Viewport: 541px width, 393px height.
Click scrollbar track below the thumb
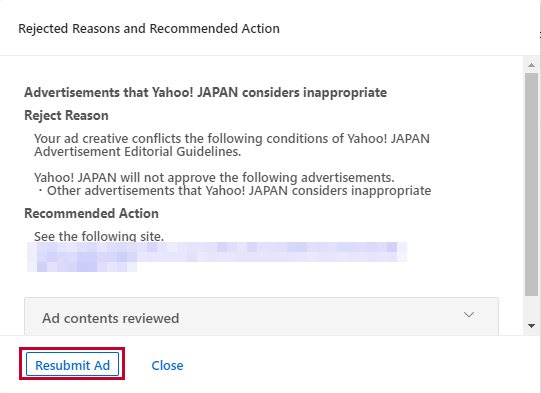coord(531,308)
